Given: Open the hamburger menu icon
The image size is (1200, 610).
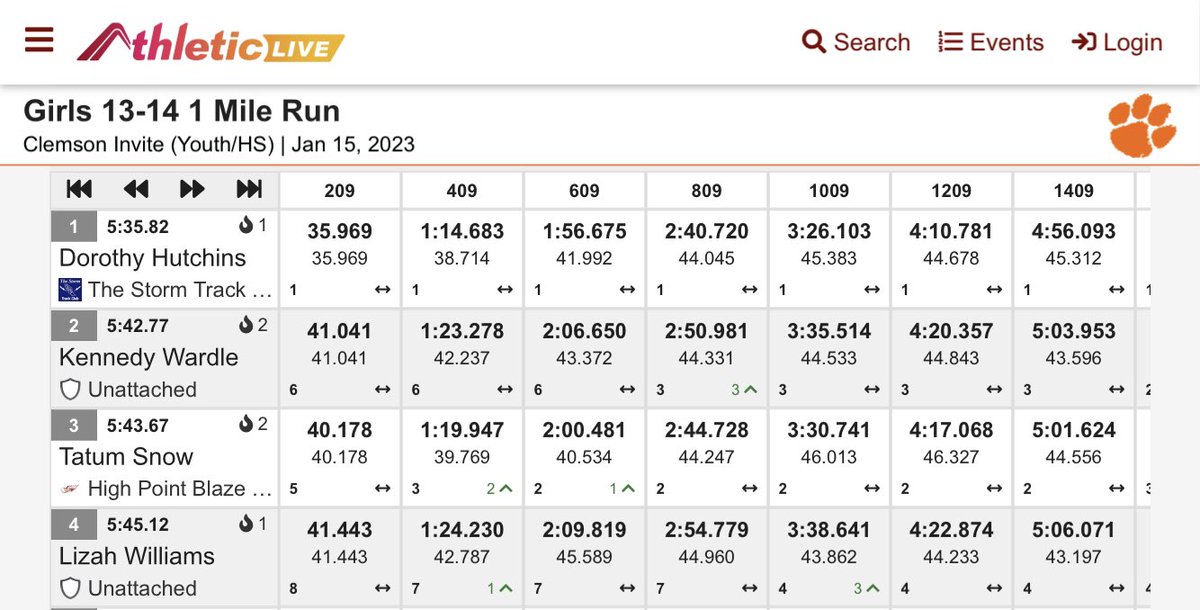Looking at the screenshot, I should tap(39, 41).
